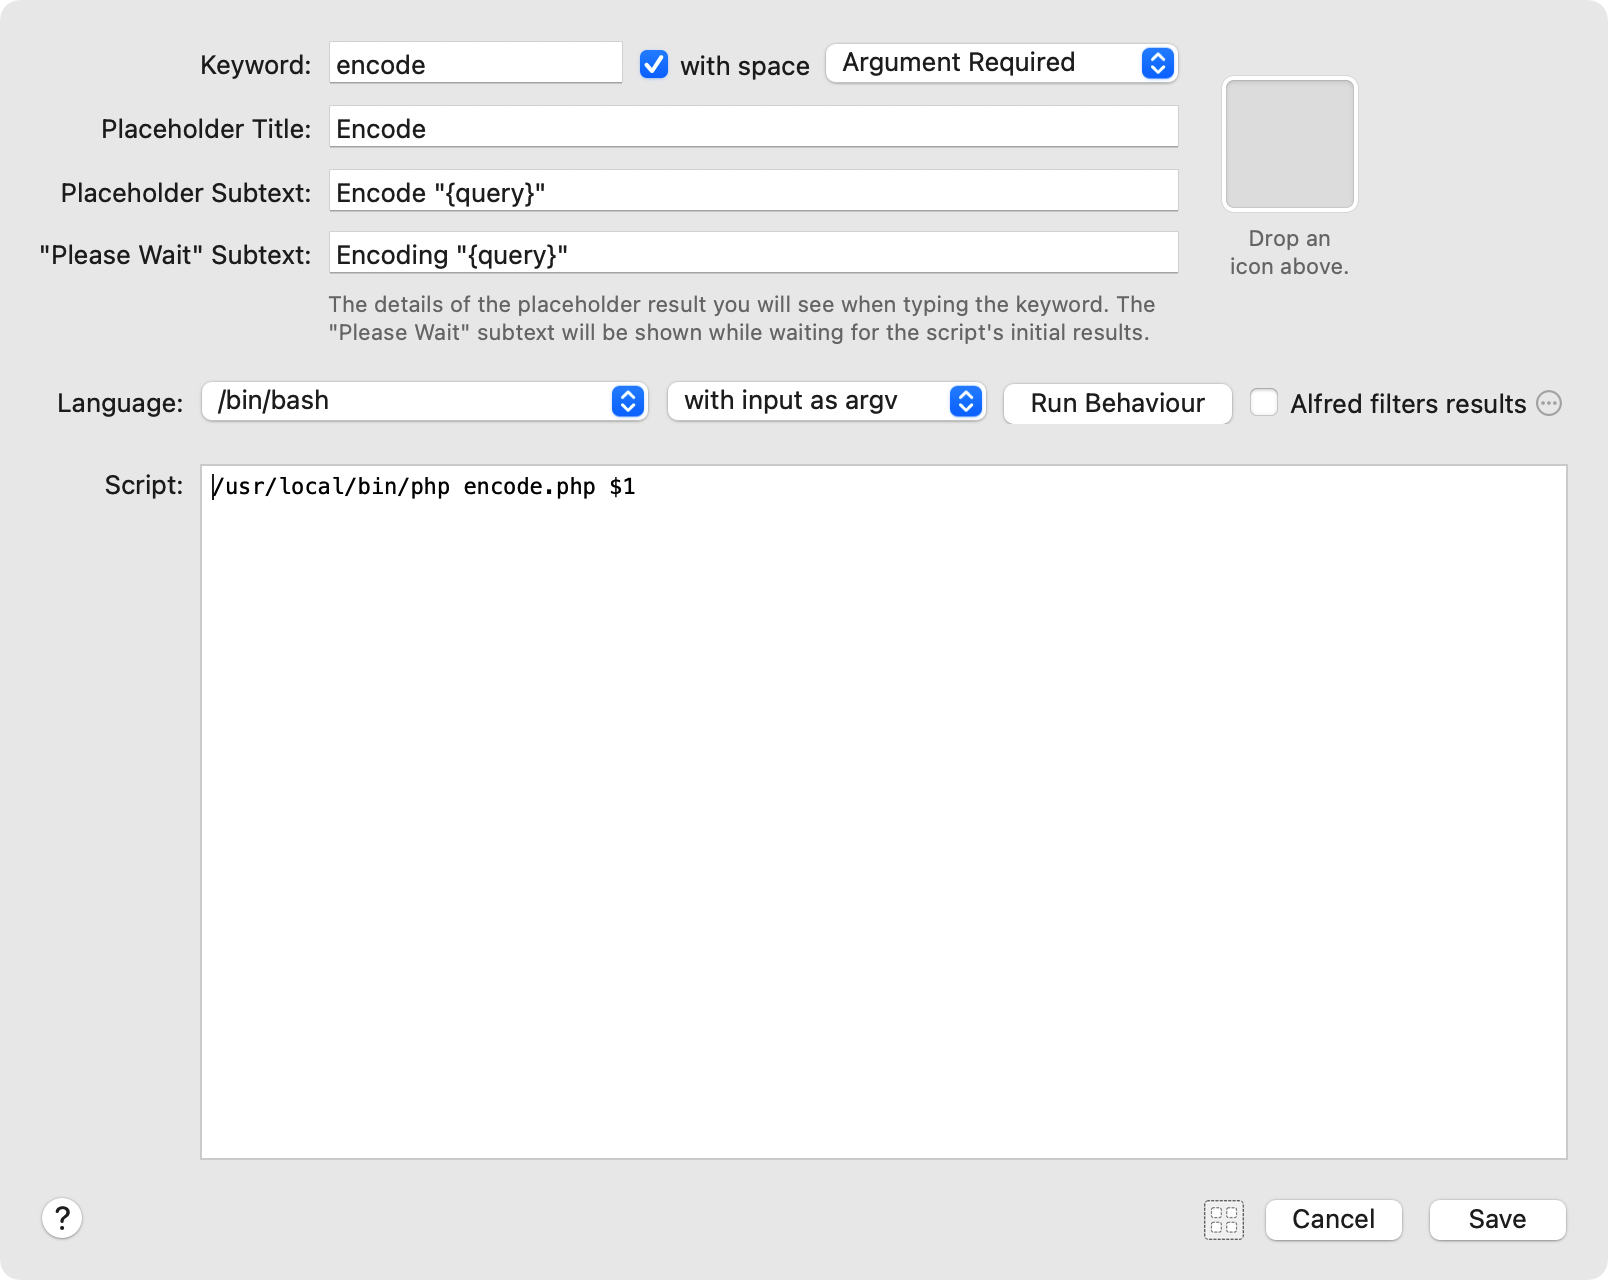Click the Placeholder Subtext field

tap(754, 191)
